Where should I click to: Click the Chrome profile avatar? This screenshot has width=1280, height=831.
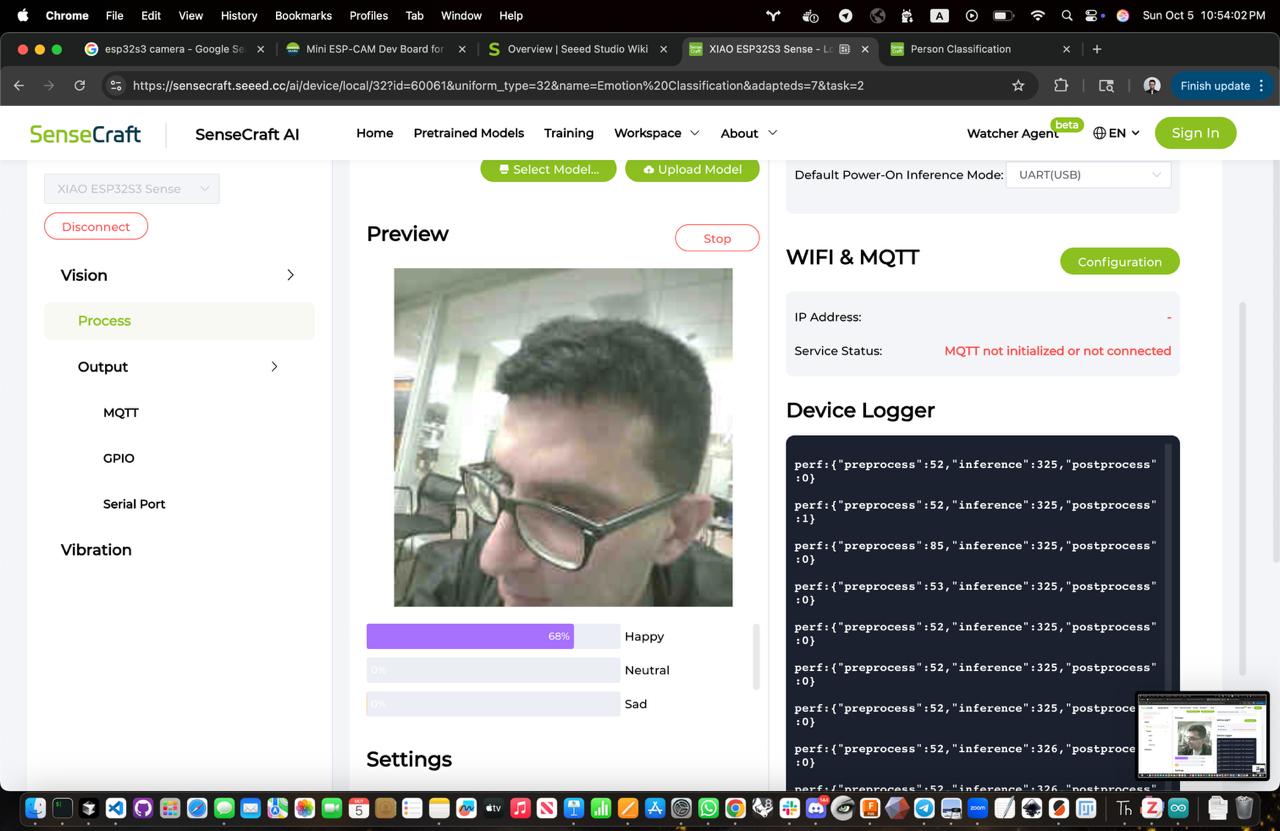pyautogui.click(x=1151, y=85)
